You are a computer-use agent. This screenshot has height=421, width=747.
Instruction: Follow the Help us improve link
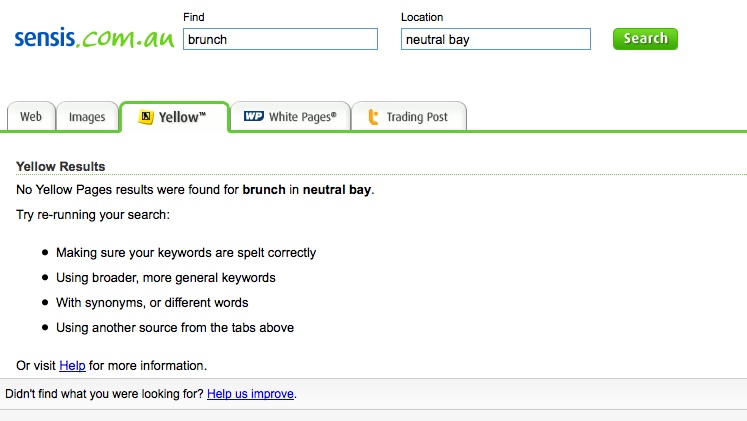click(250, 394)
